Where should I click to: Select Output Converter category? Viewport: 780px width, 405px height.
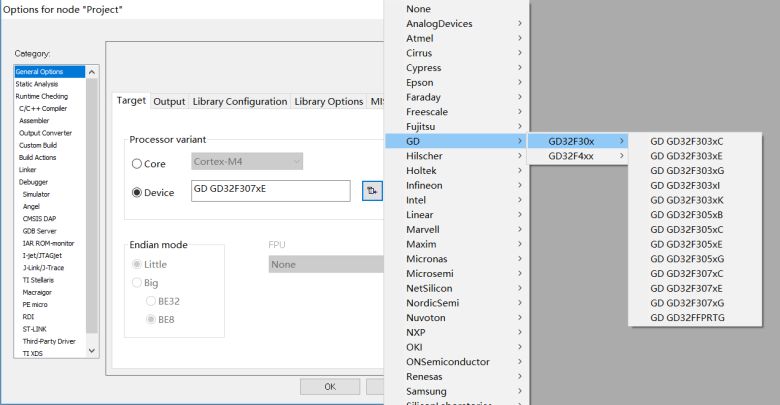coord(49,133)
